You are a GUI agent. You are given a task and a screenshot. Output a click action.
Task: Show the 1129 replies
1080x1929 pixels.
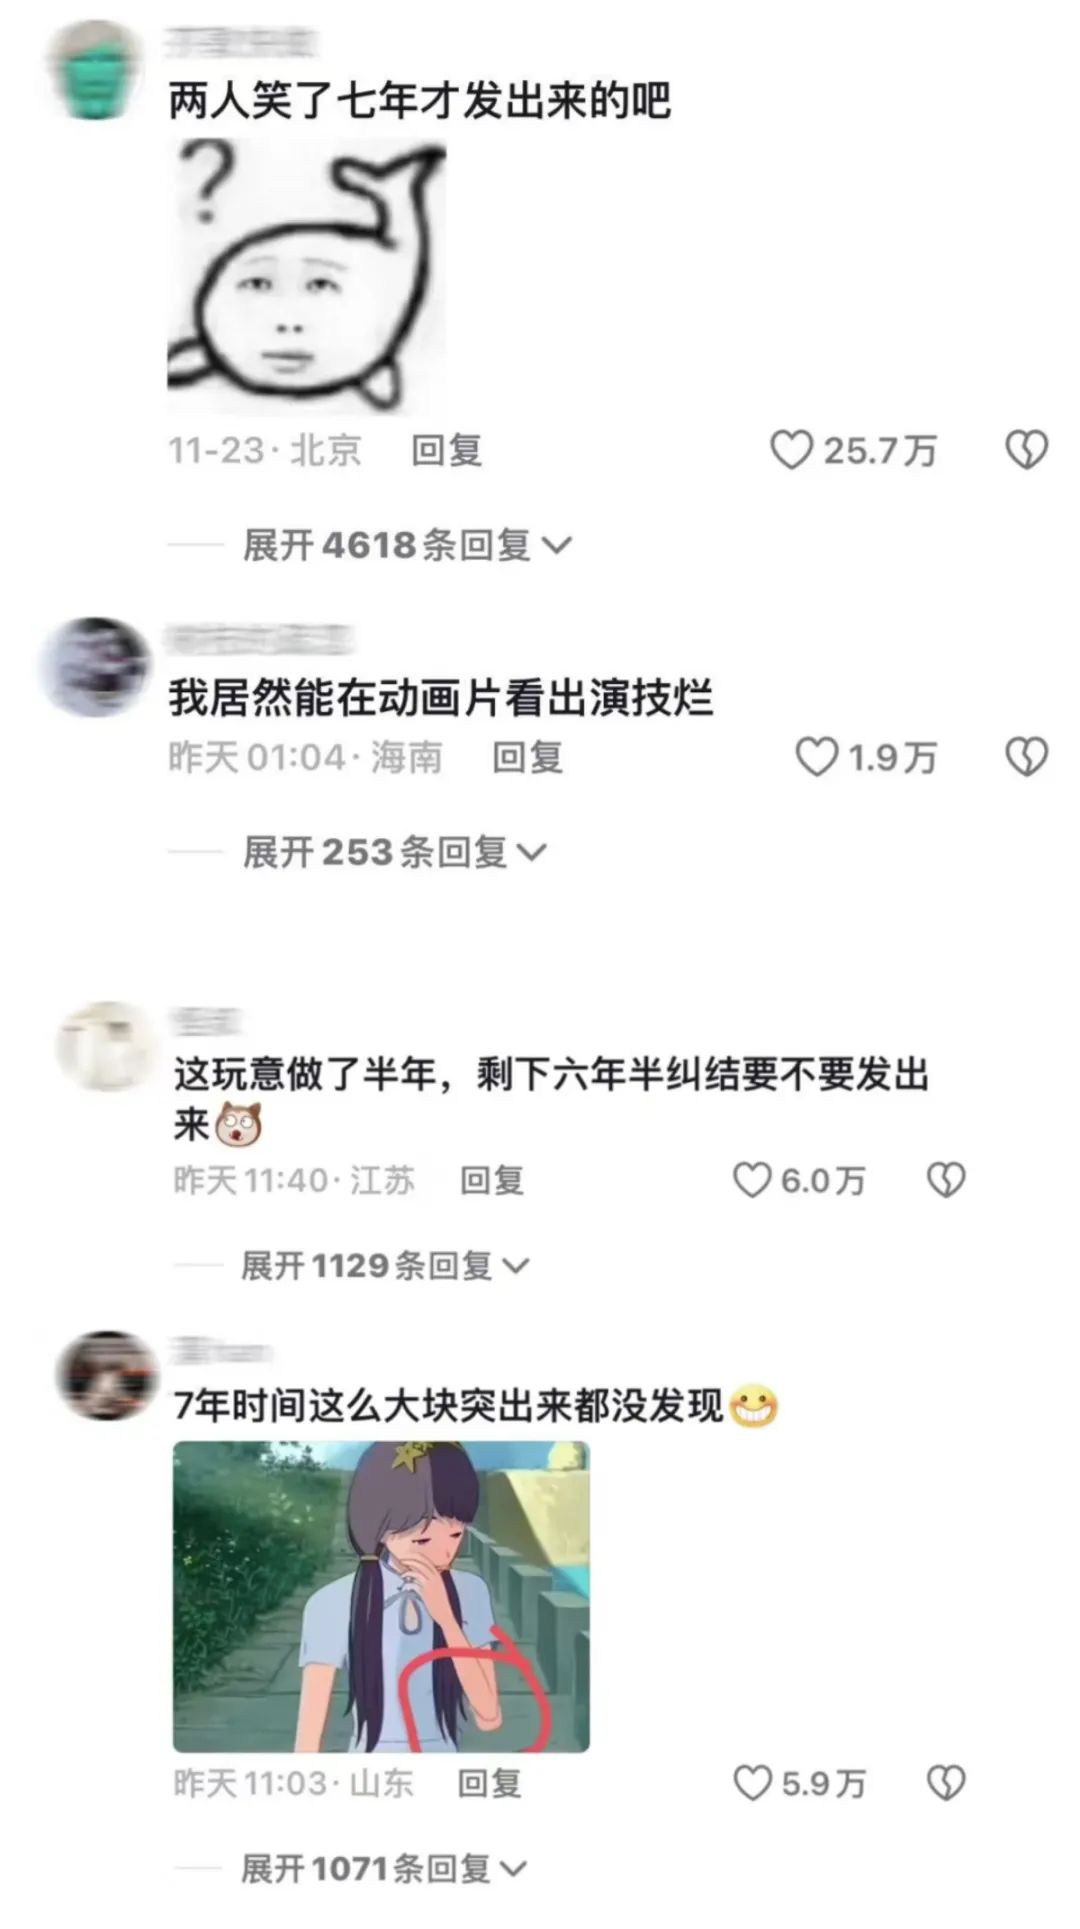385,1266
